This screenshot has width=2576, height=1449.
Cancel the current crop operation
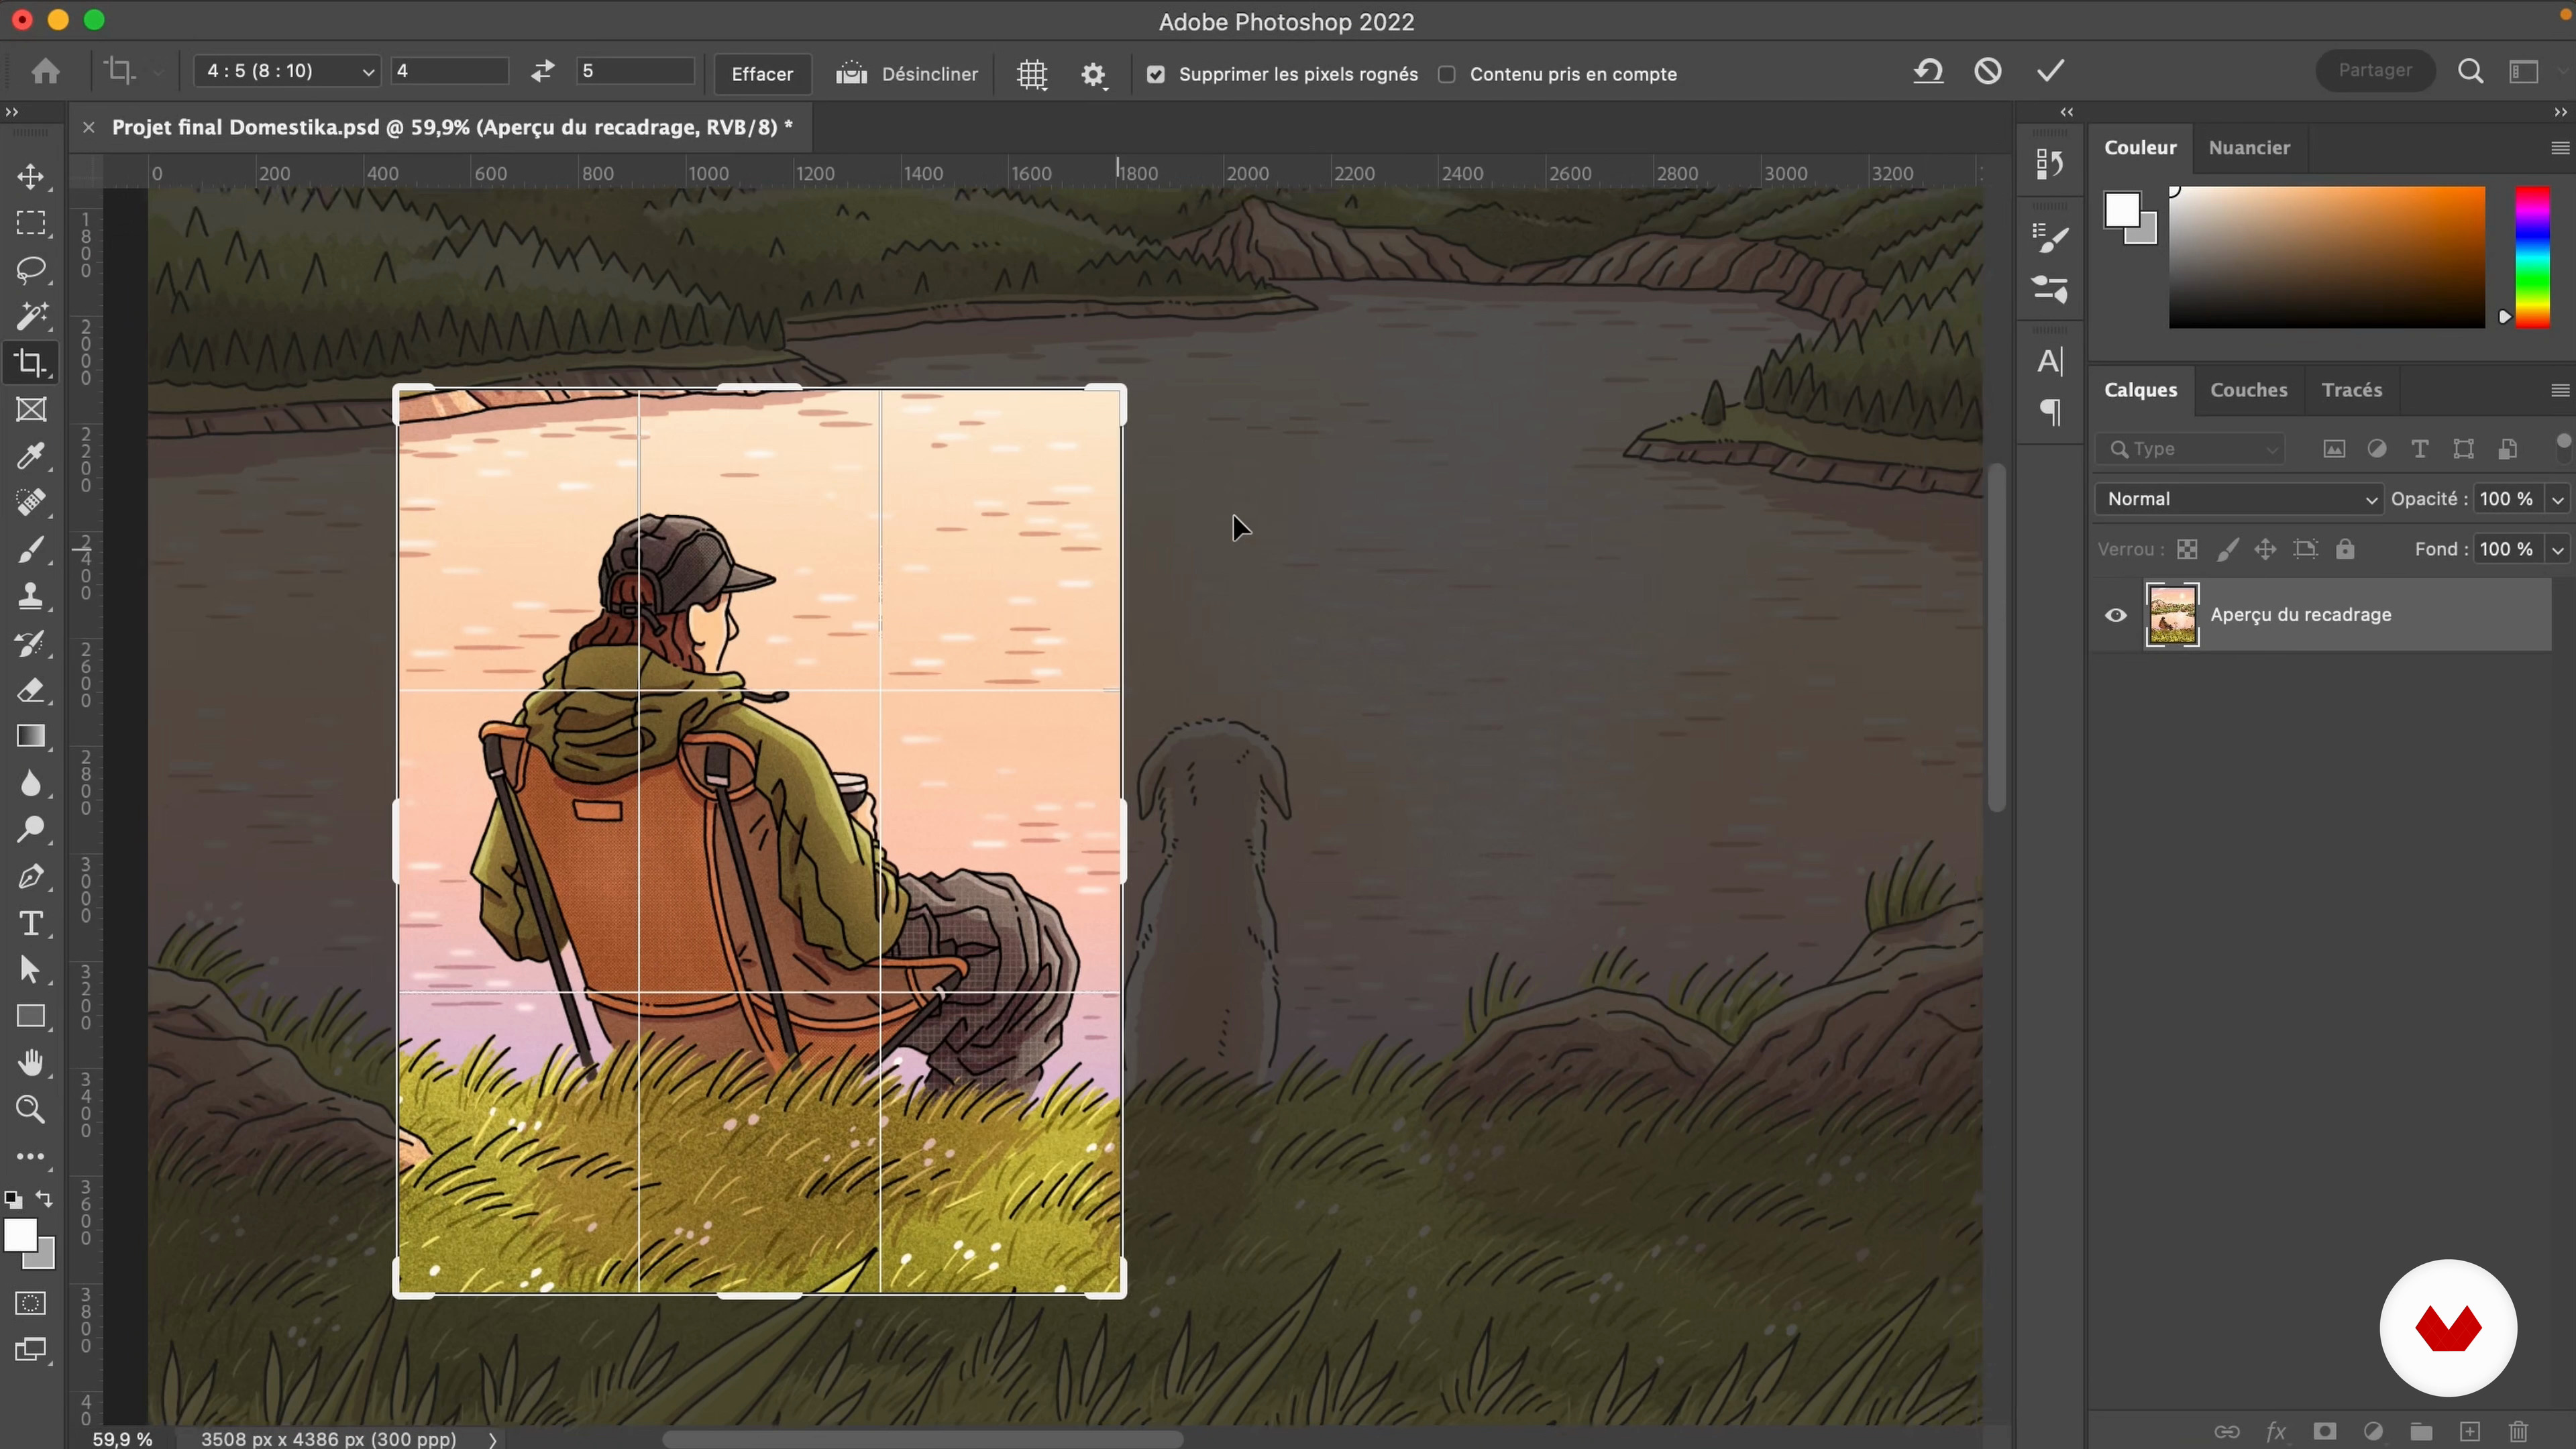coord(1988,71)
